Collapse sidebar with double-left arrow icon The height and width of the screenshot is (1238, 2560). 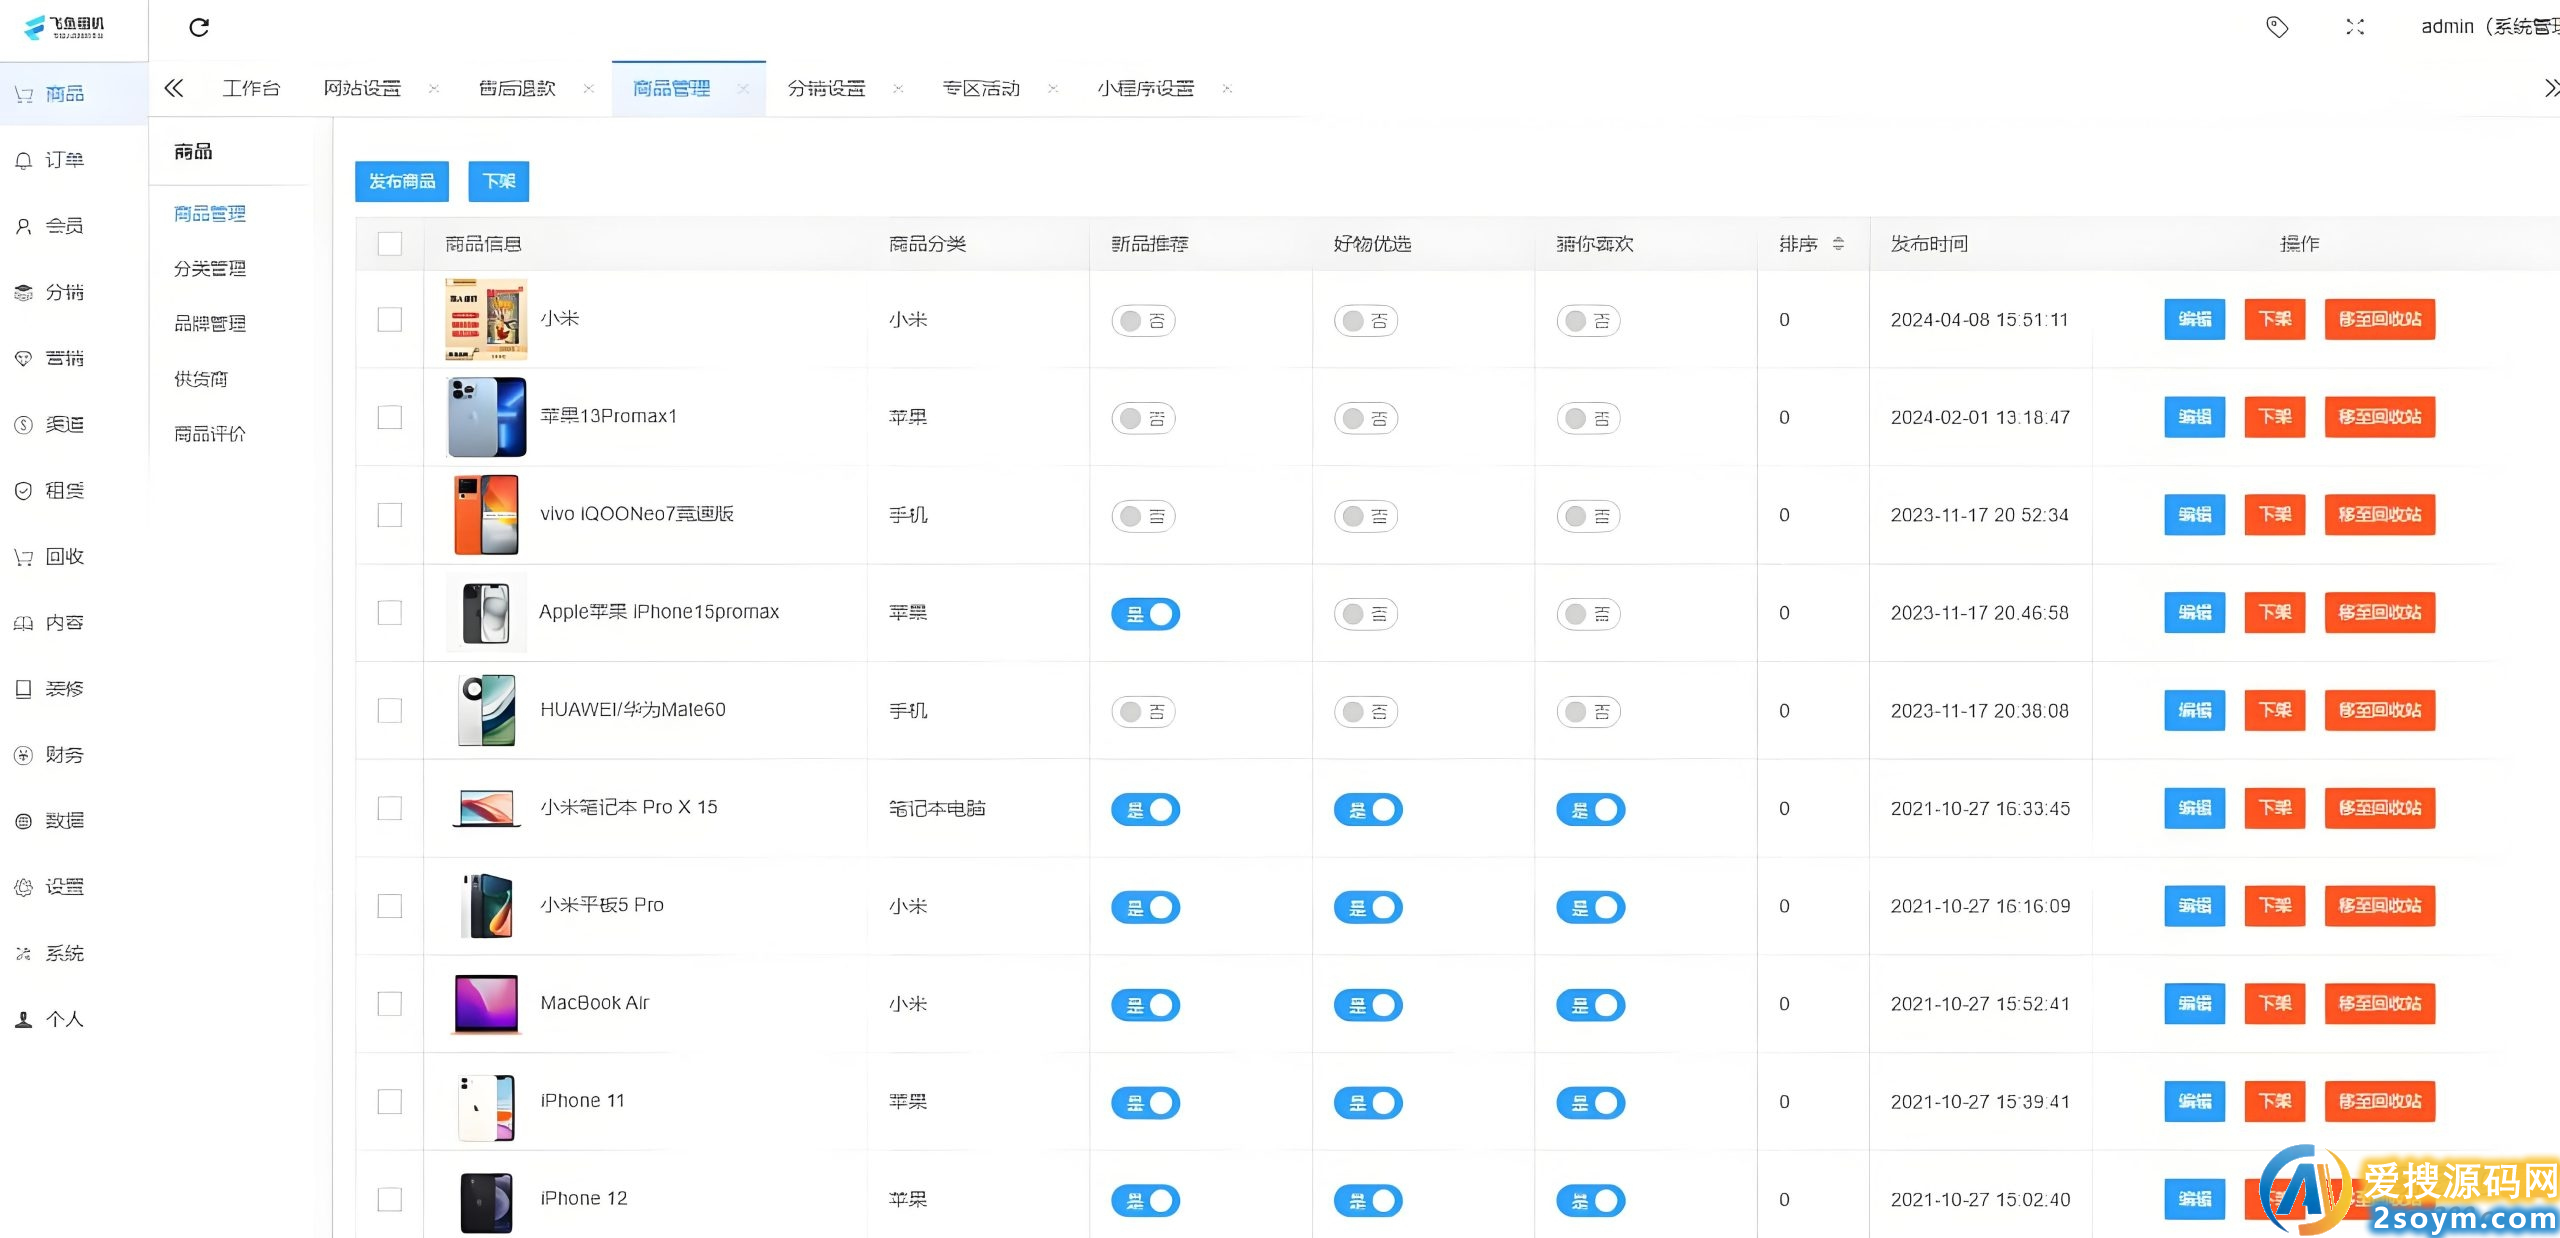173,88
